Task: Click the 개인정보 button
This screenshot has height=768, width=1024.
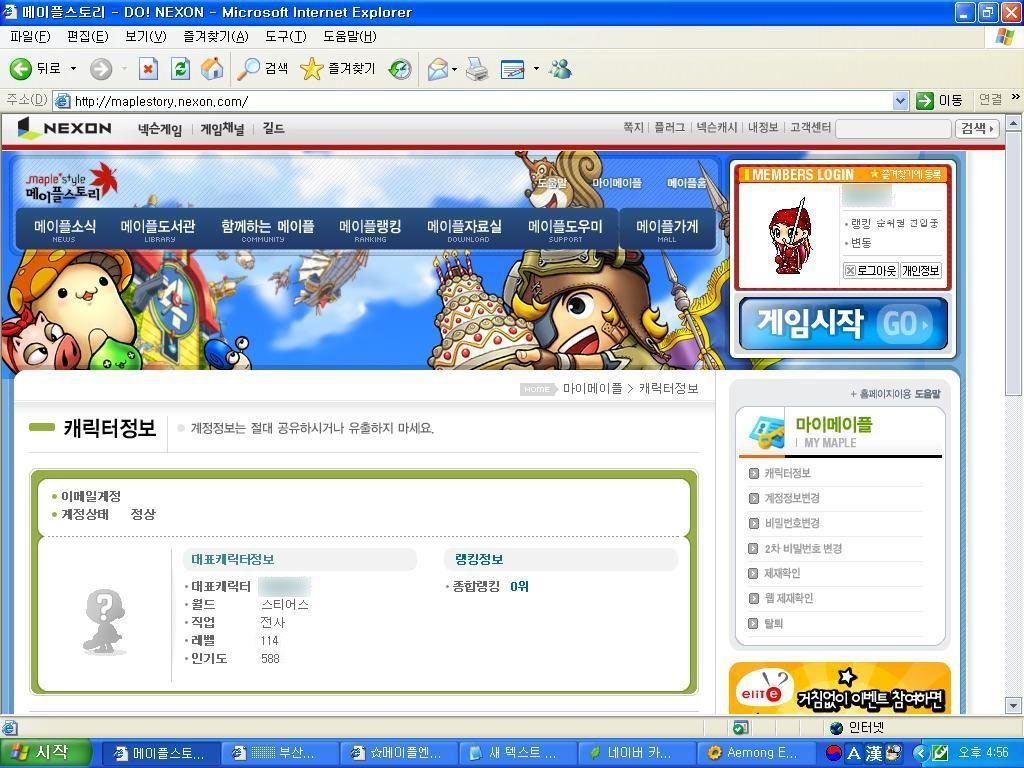Action: click(x=921, y=270)
